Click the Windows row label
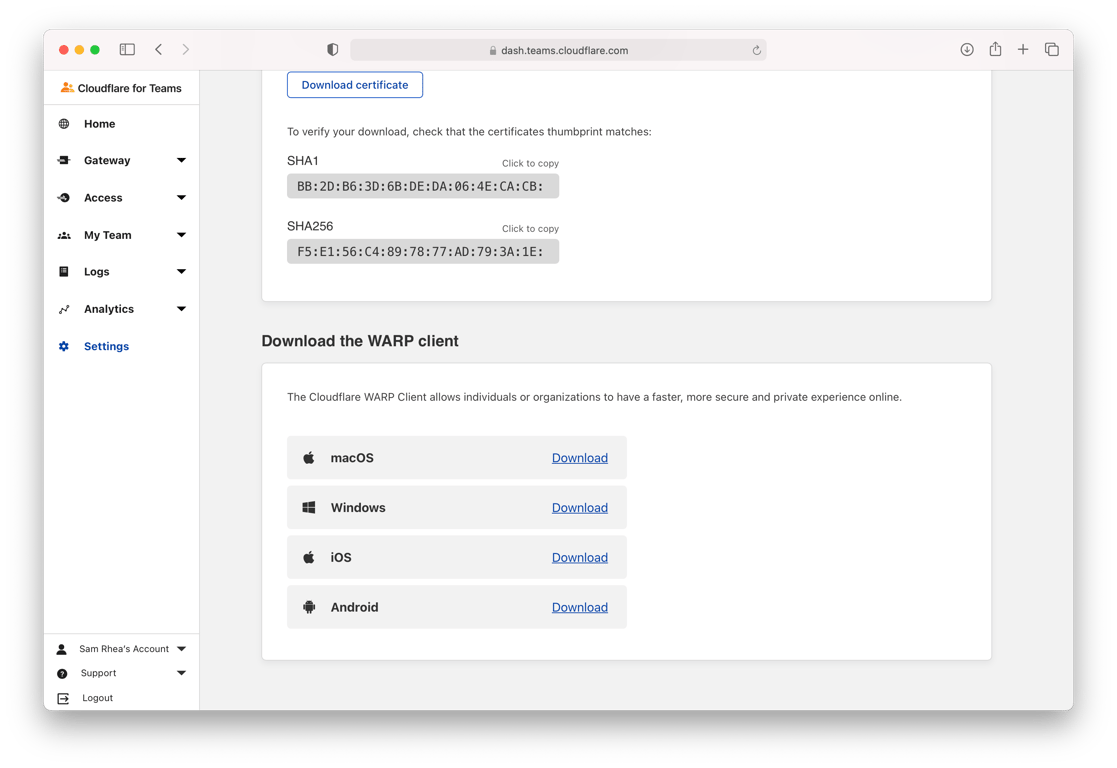Viewport: 1117px width, 768px height. point(358,508)
